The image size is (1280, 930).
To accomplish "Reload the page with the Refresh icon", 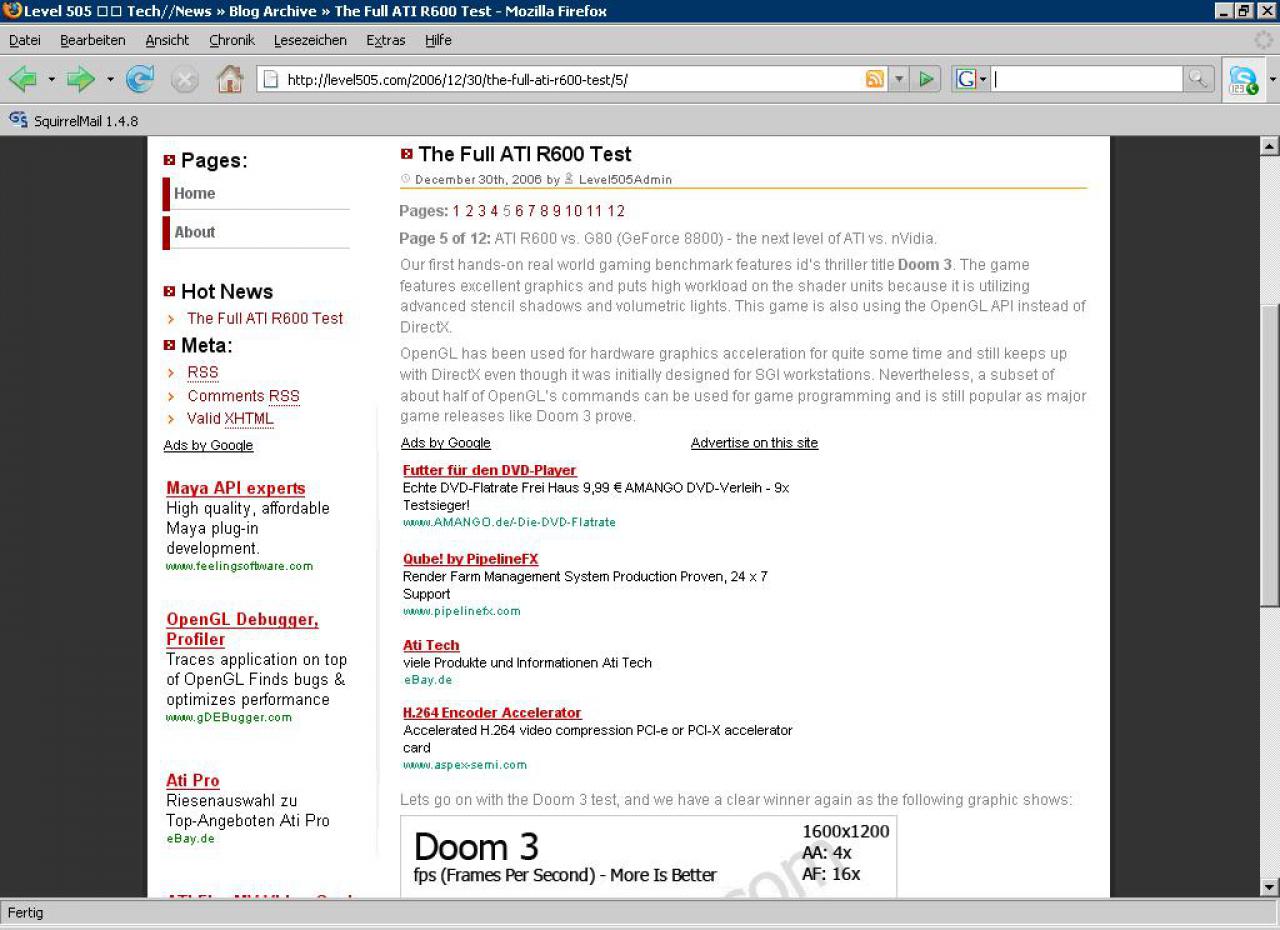I will [140, 79].
